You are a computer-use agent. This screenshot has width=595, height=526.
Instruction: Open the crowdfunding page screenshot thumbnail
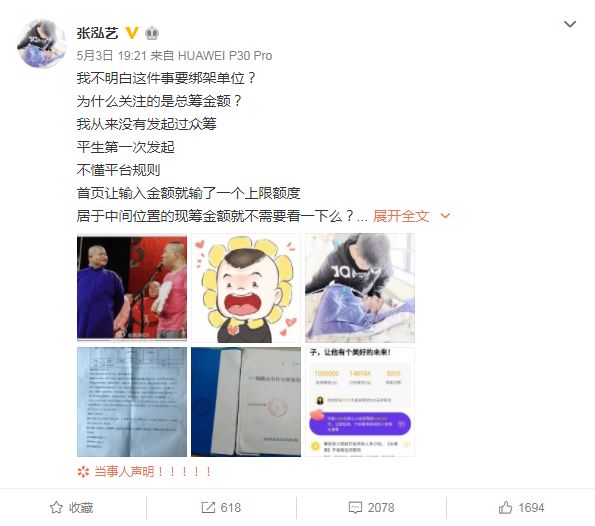[x=360, y=402]
